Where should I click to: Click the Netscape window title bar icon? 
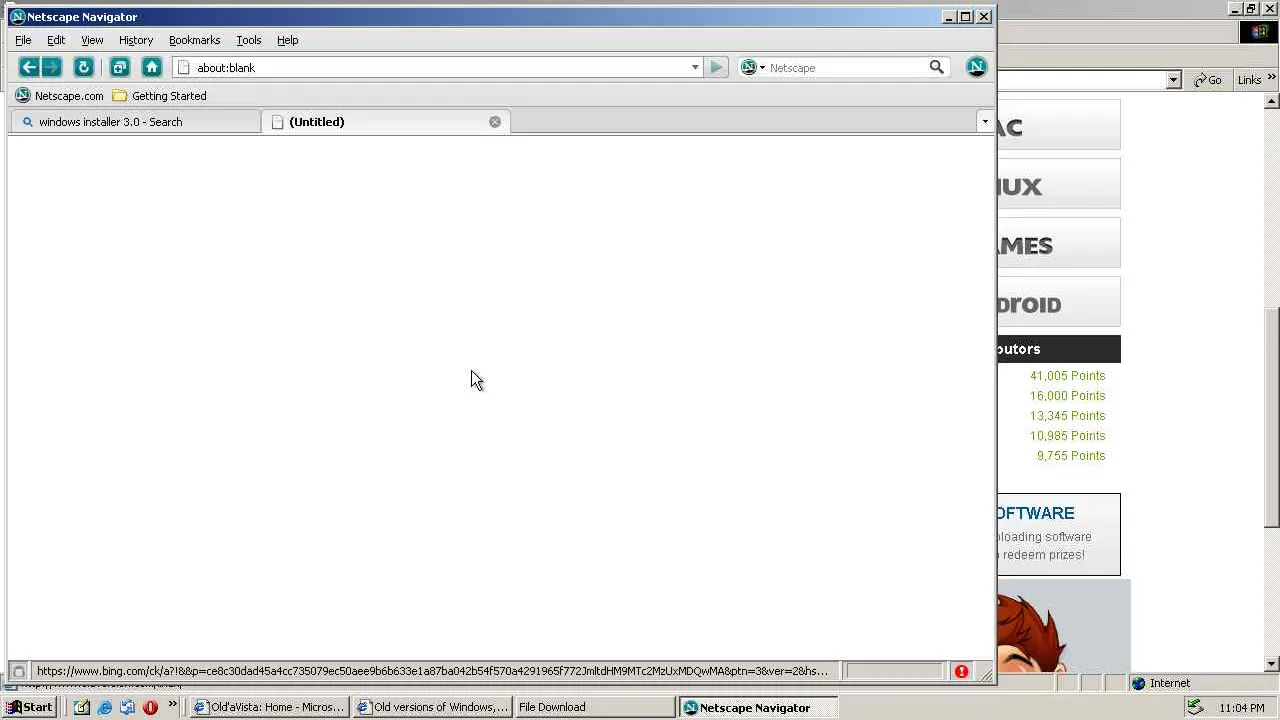pos(17,17)
